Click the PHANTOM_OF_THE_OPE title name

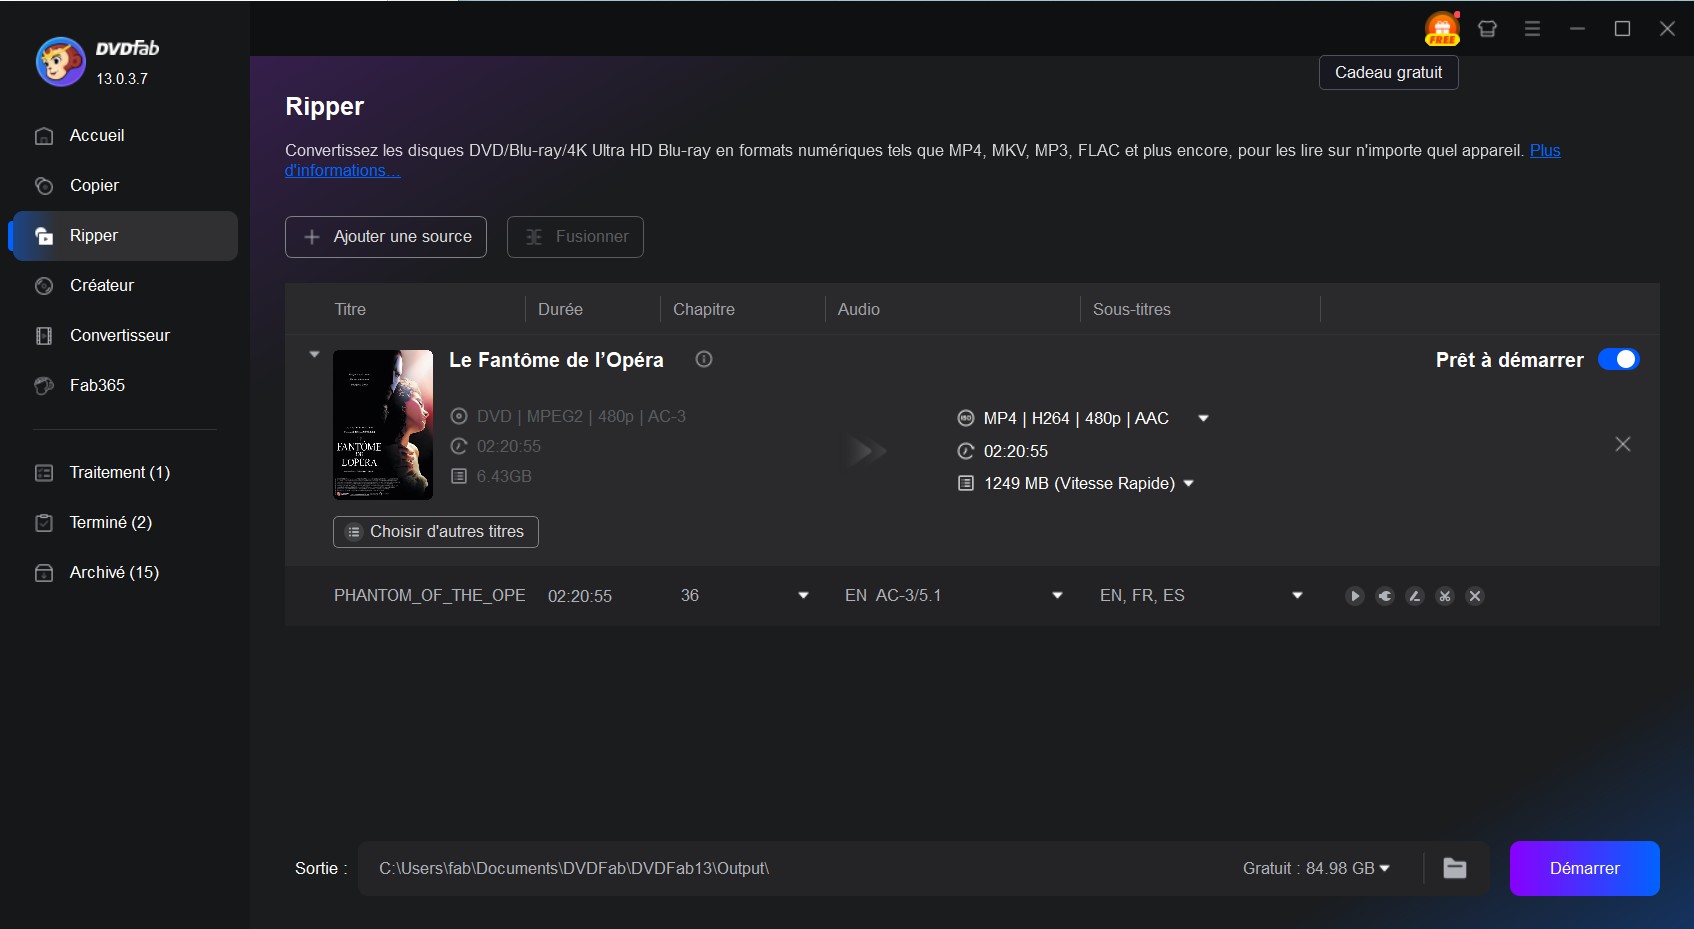click(x=430, y=596)
